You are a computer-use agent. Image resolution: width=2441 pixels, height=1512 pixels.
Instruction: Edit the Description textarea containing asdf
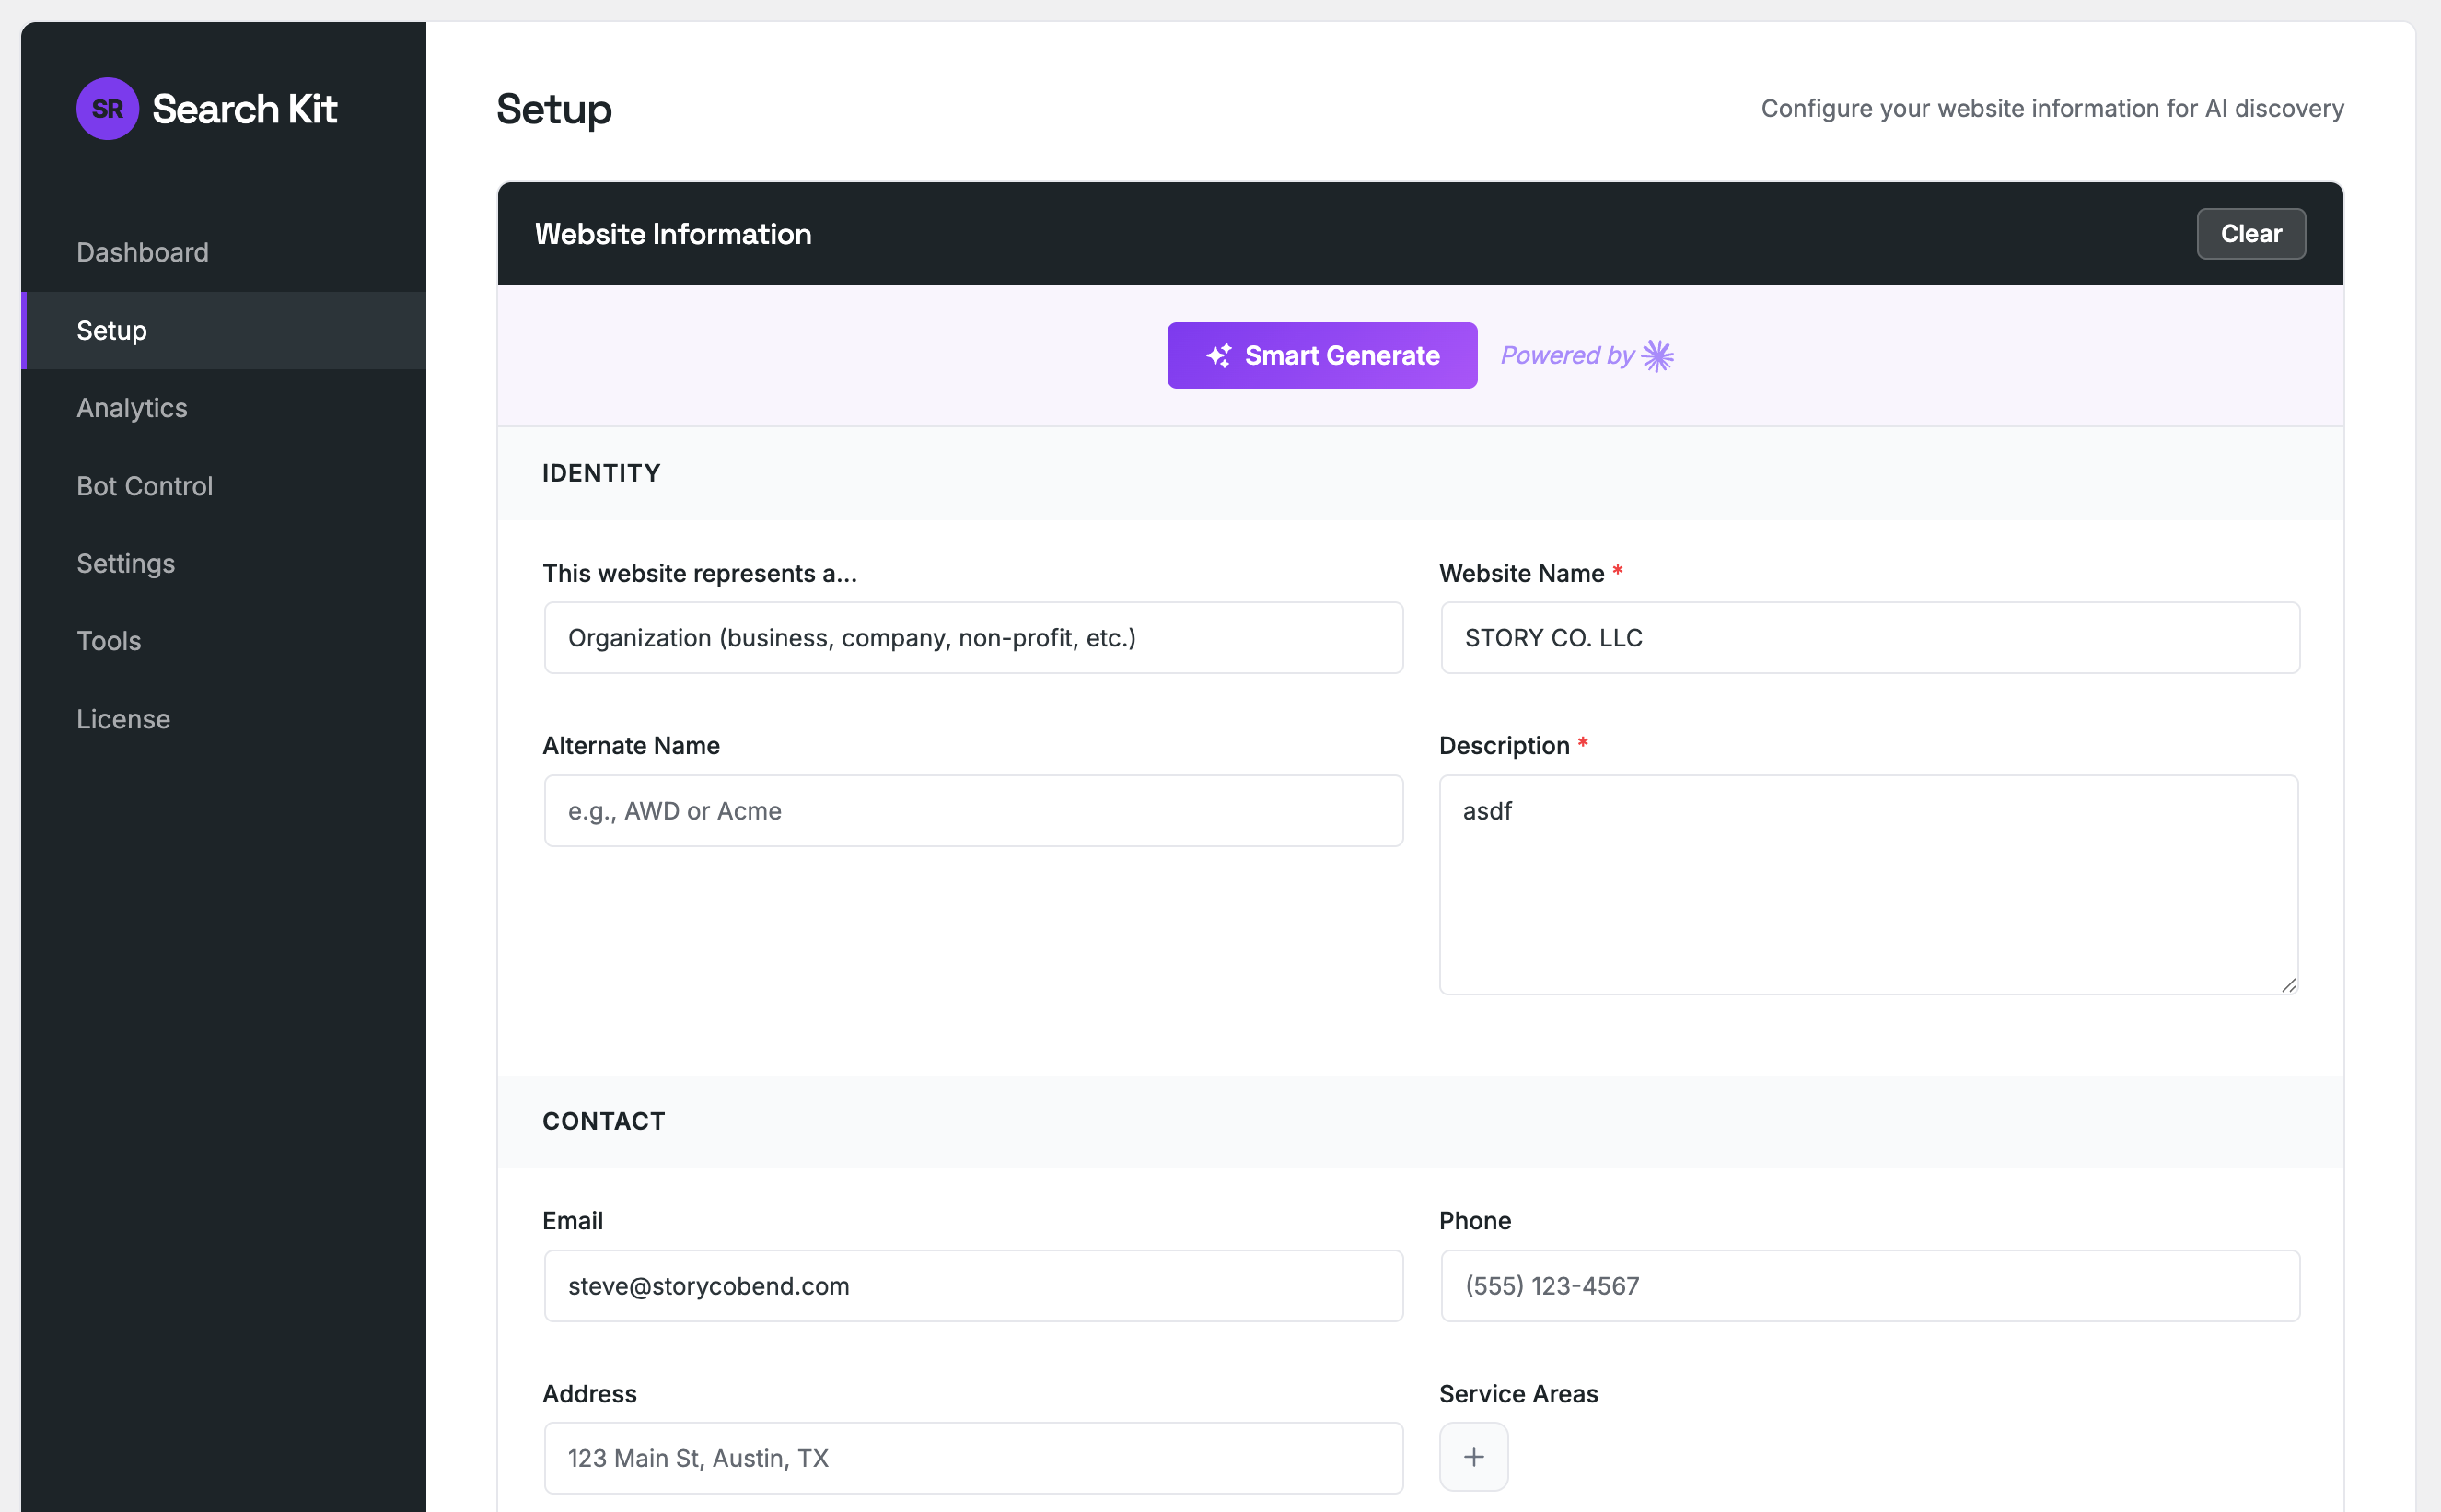pos(1868,880)
